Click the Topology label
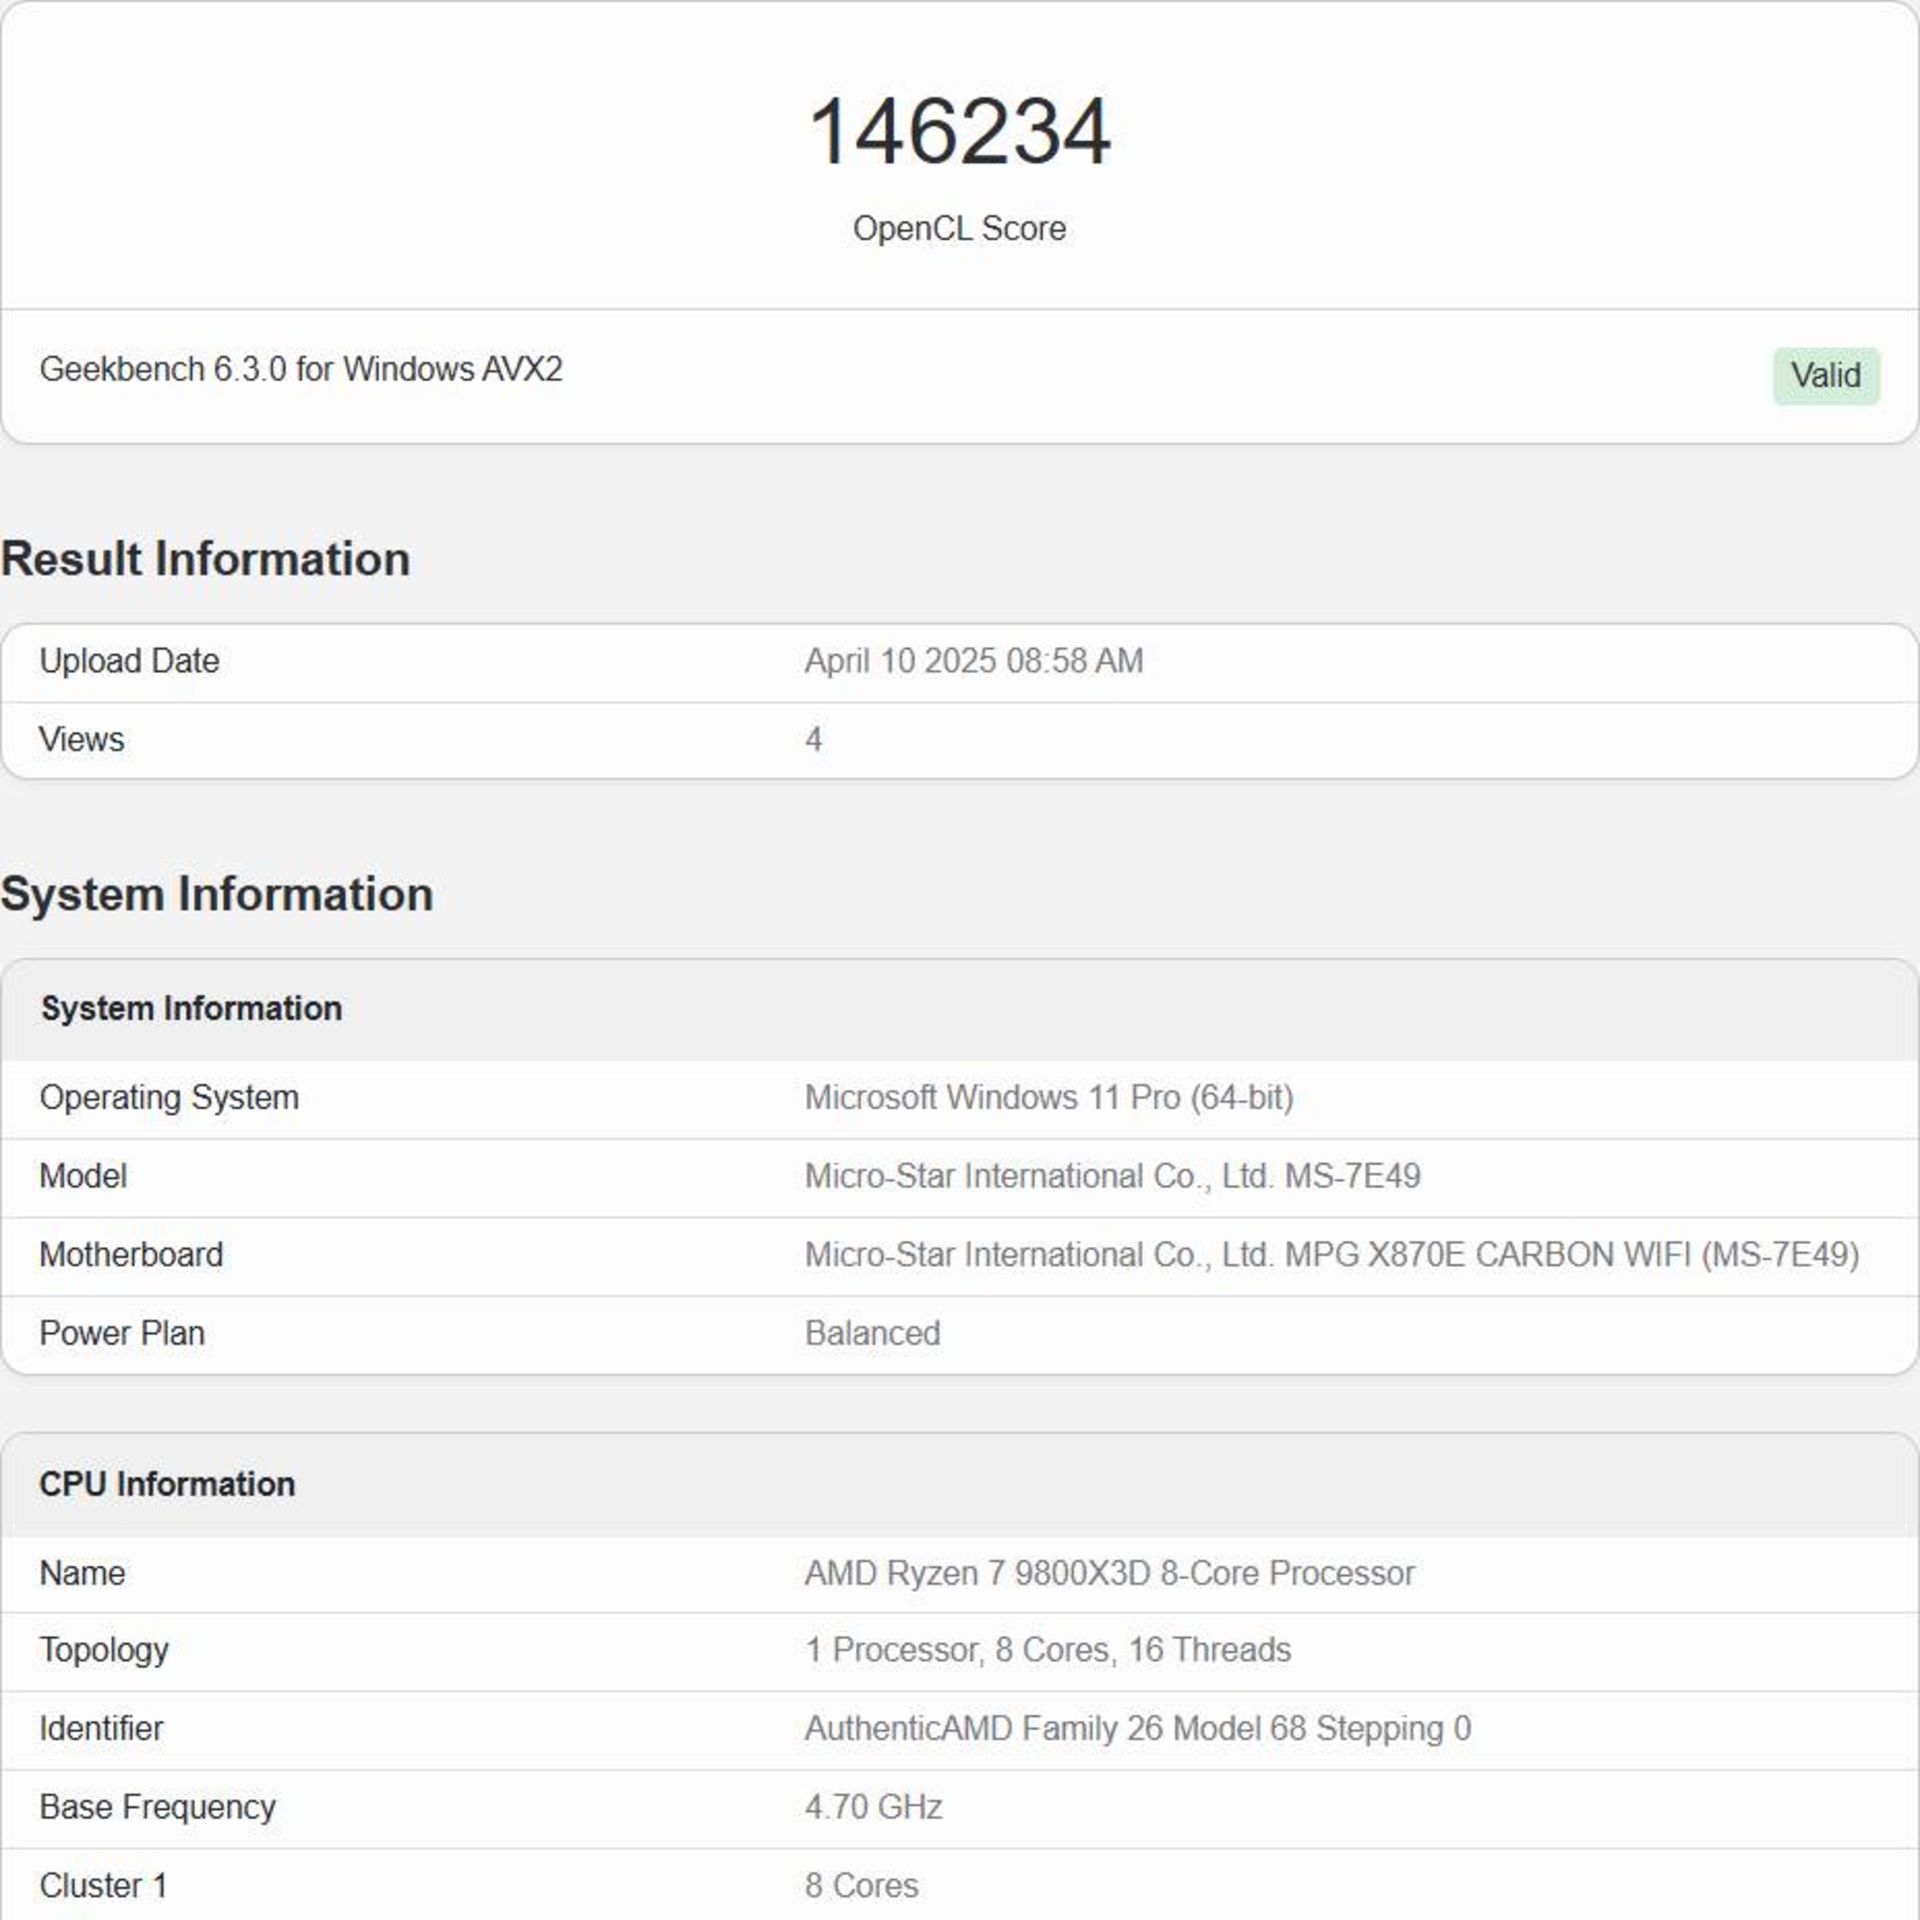Viewport: 1920px width, 1920px height. (104, 1650)
